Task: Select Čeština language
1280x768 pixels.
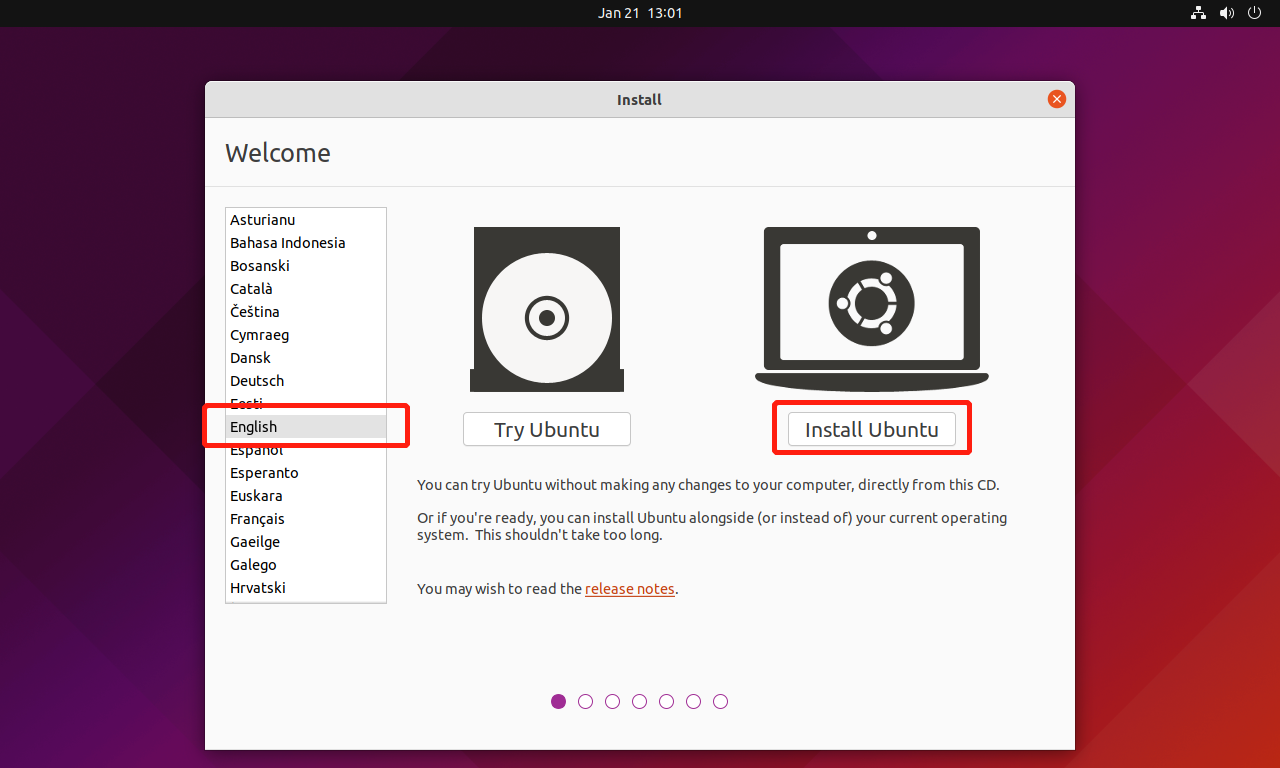Action: [306, 312]
